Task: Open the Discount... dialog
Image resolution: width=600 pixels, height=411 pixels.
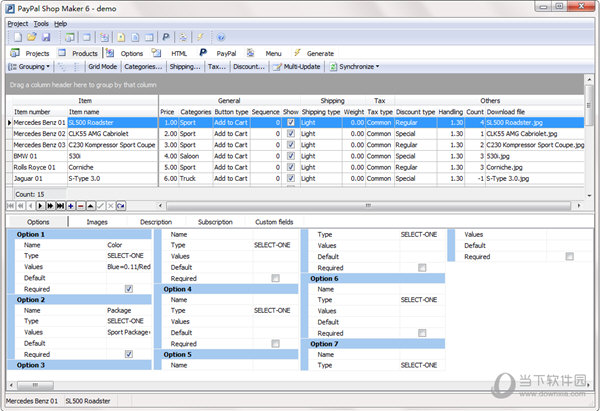Action: 249,67
